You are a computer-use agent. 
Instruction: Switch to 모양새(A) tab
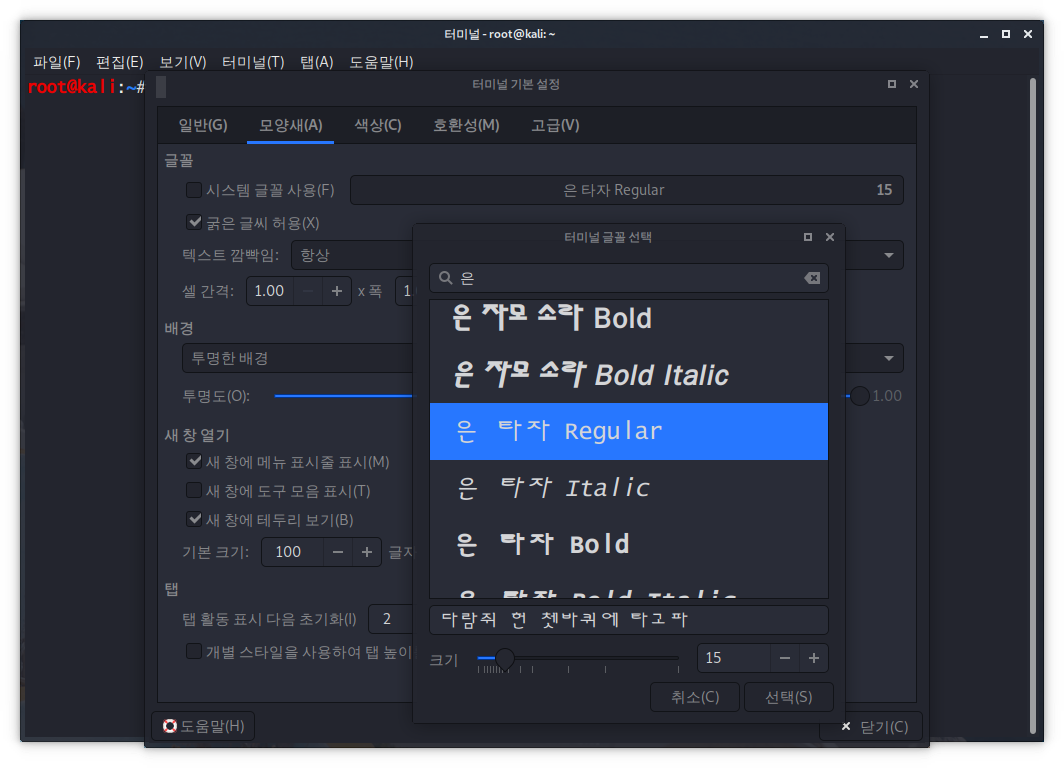tap(290, 126)
